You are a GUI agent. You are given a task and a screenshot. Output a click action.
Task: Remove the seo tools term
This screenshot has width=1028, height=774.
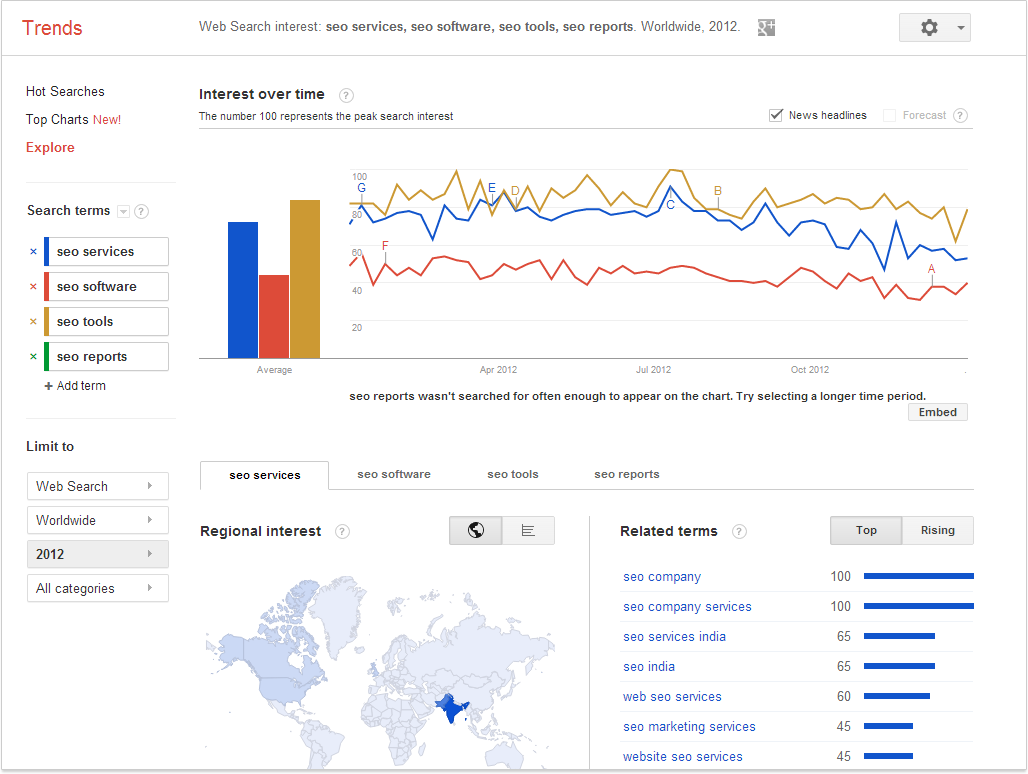[x=33, y=321]
